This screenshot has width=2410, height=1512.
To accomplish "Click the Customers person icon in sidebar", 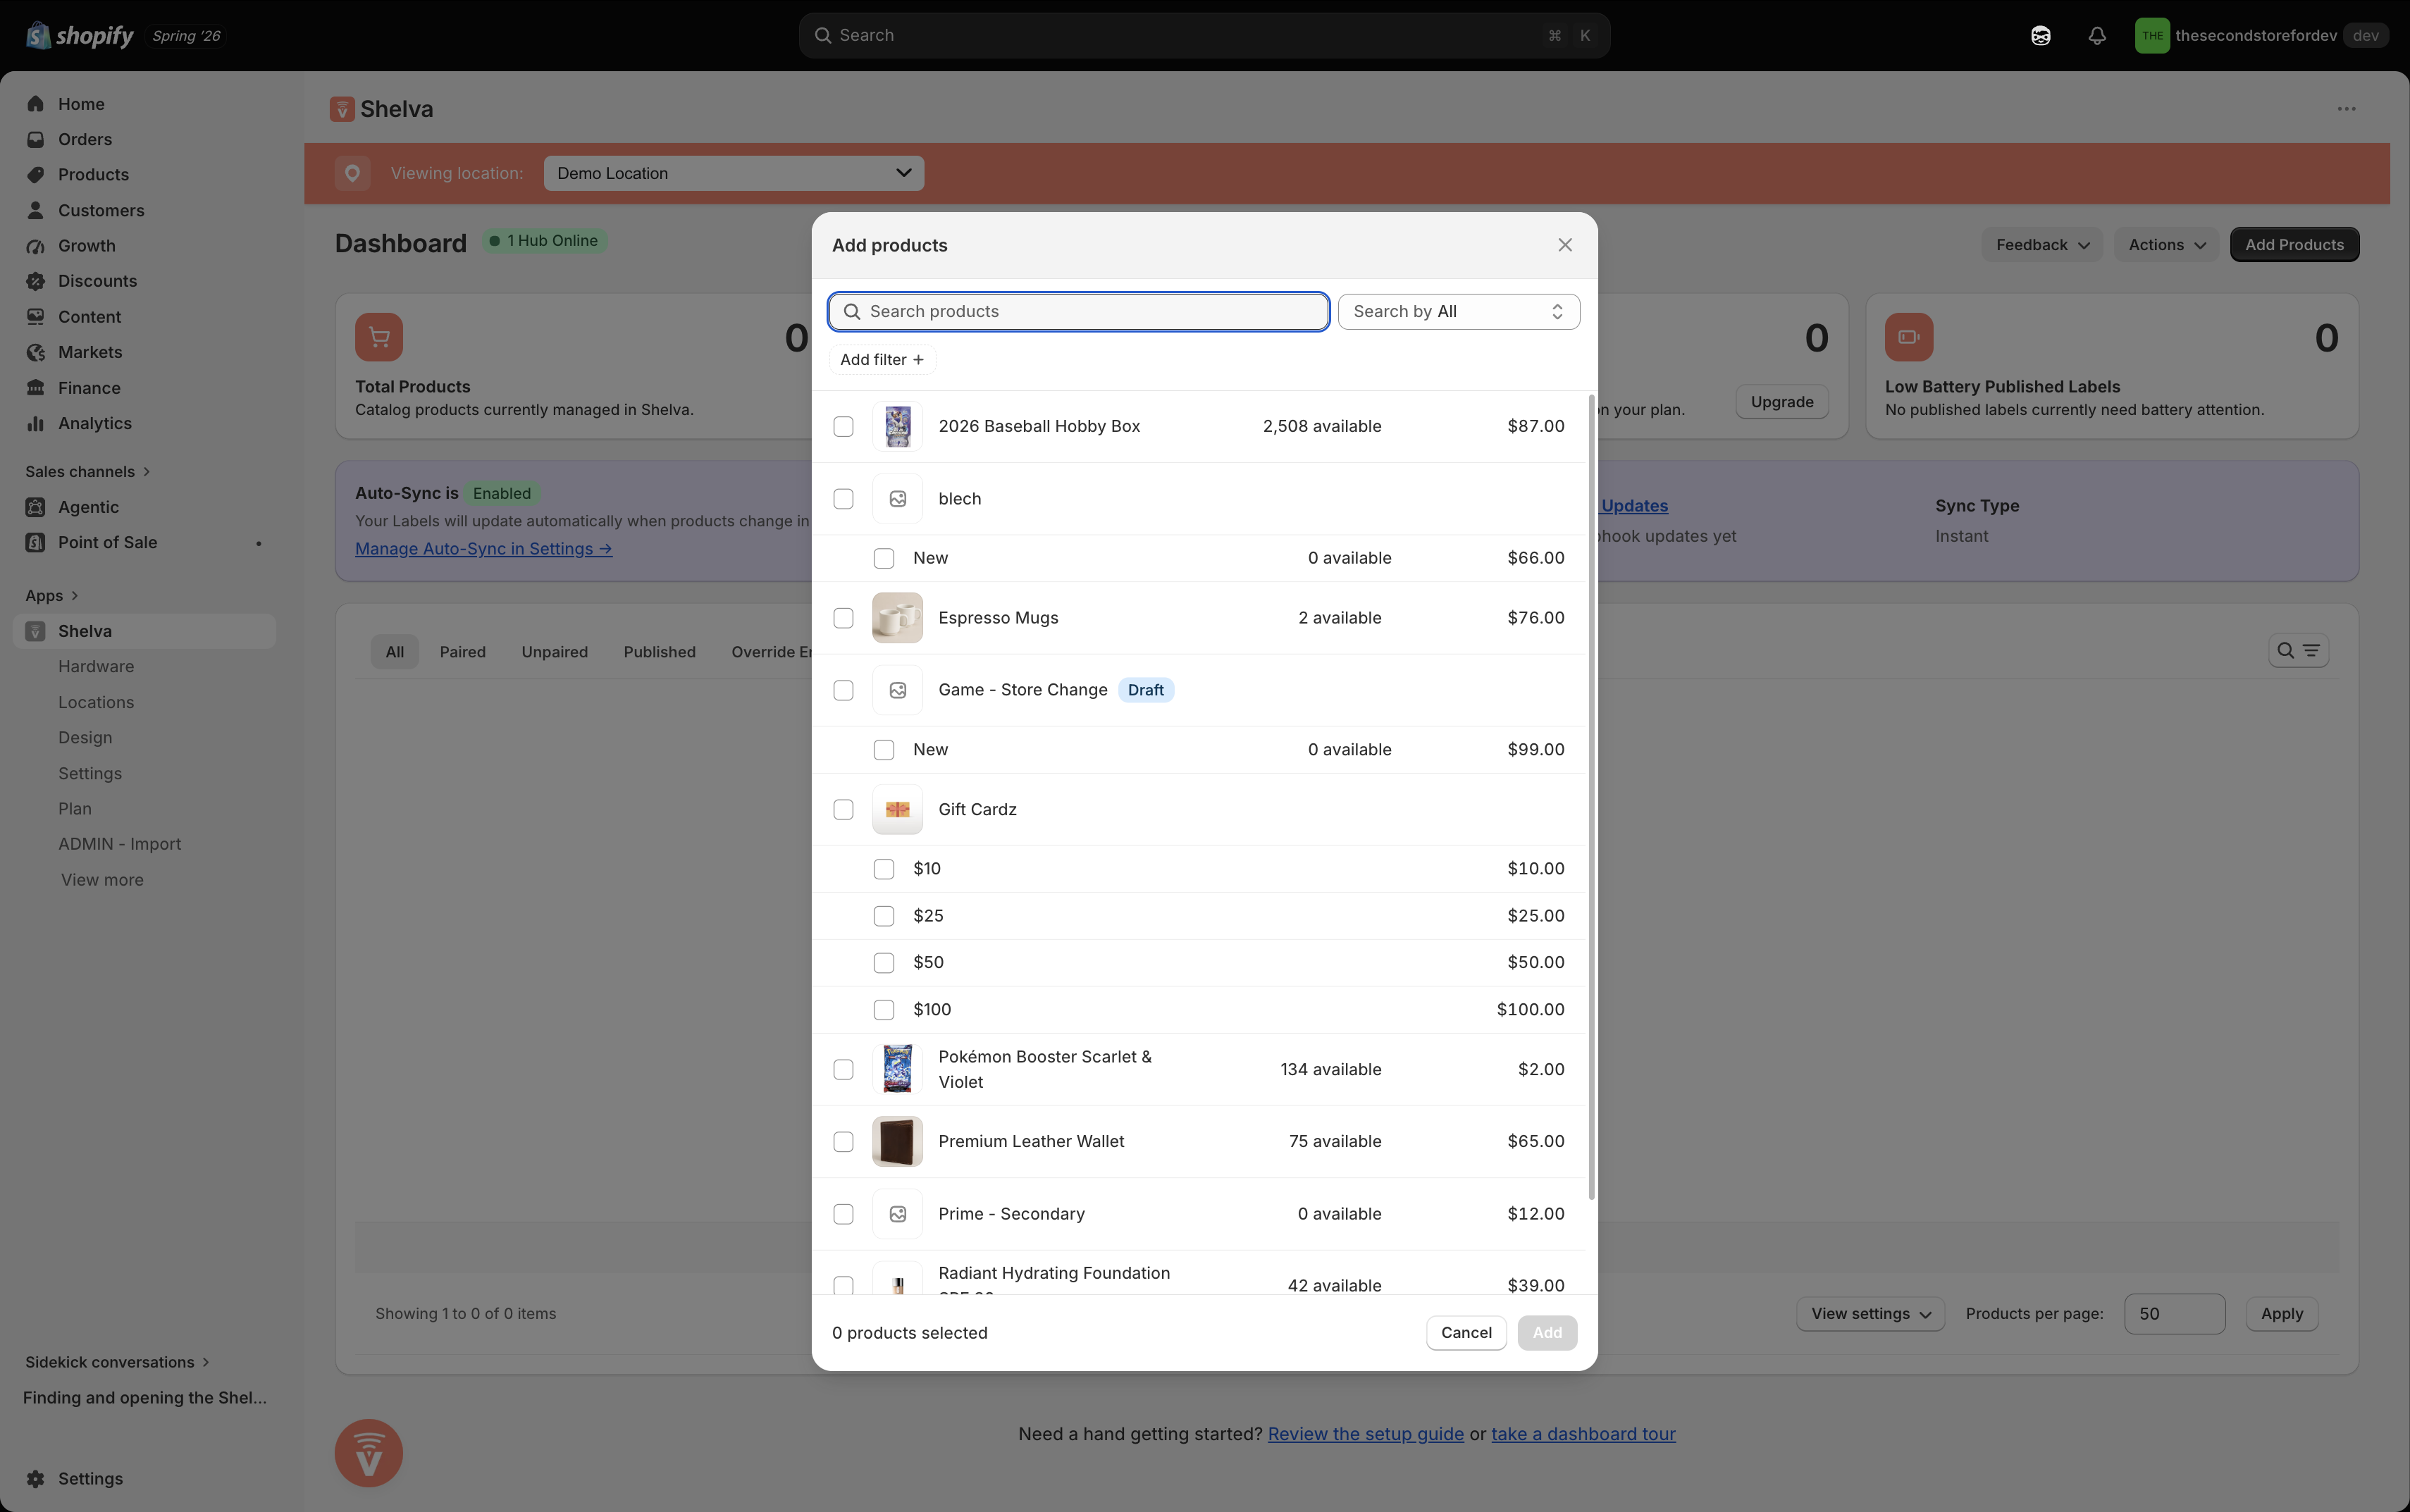I will 36,210.
